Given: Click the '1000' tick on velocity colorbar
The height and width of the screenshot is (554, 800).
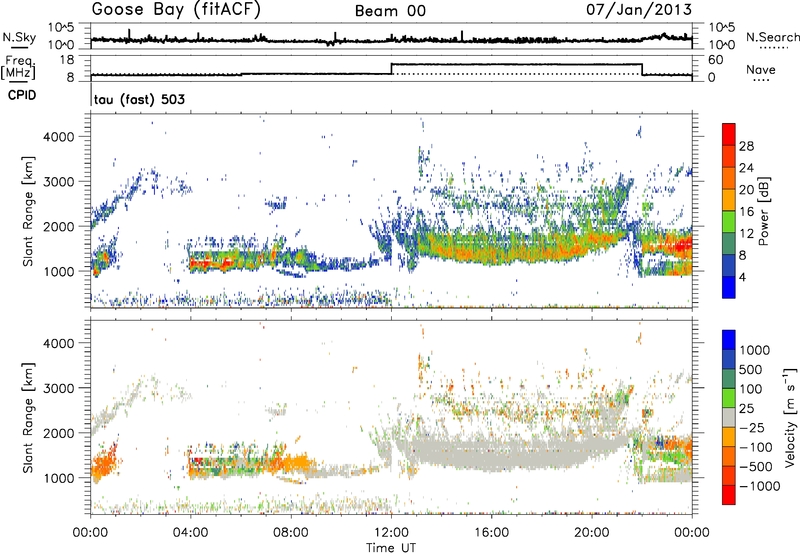Looking at the screenshot, I should 755,350.
